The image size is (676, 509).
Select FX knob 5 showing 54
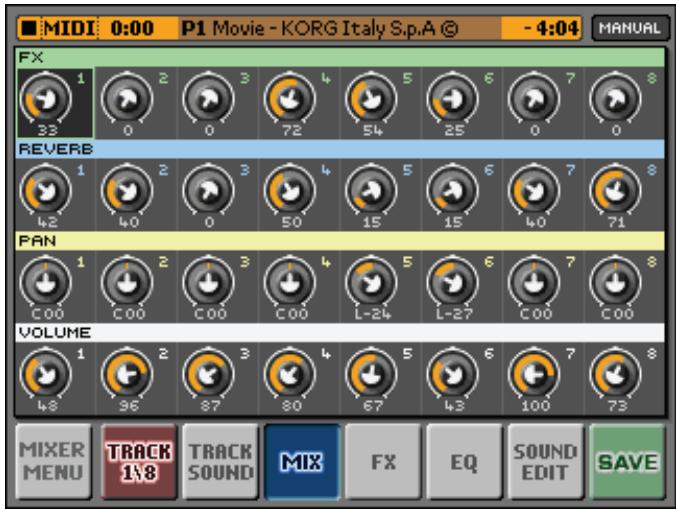[372, 99]
